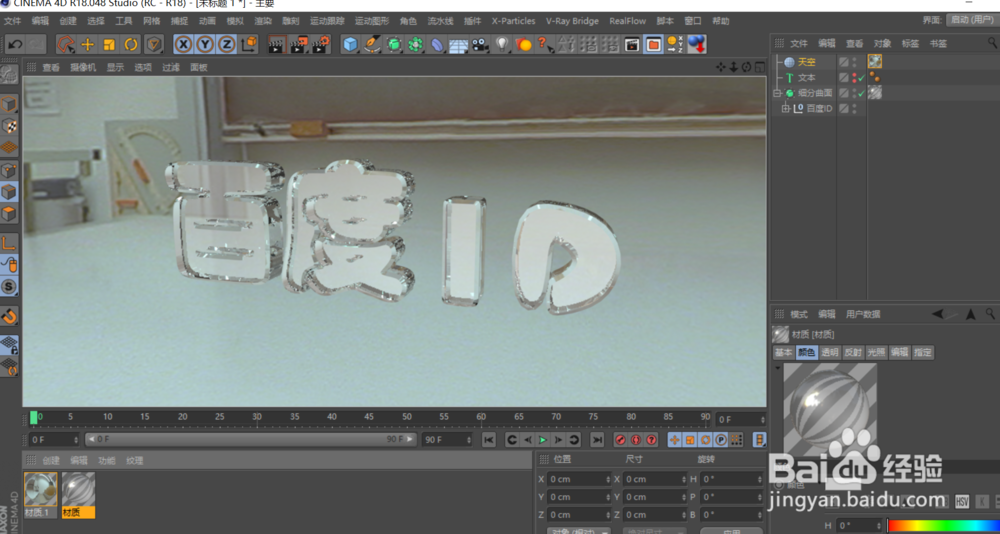
Task: Disable green checkmark of 细分曲面 object
Action: click(x=862, y=93)
